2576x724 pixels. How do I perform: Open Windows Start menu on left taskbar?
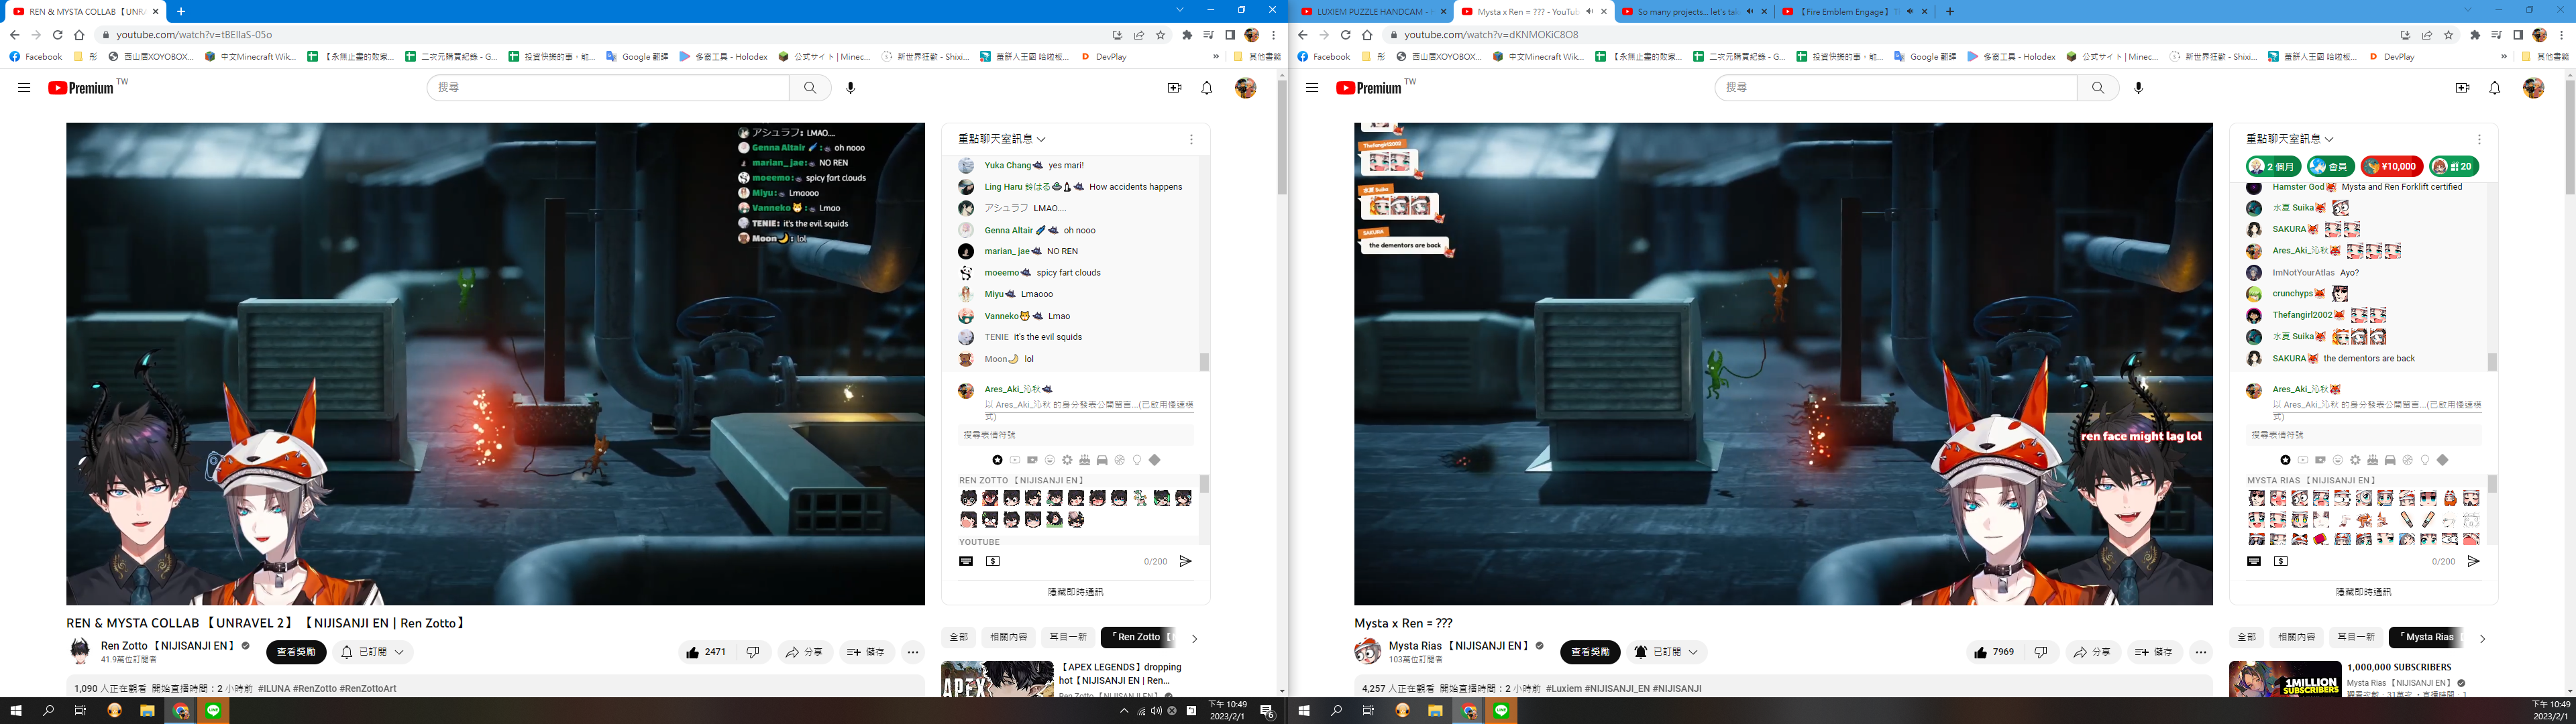[x=16, y=711]
